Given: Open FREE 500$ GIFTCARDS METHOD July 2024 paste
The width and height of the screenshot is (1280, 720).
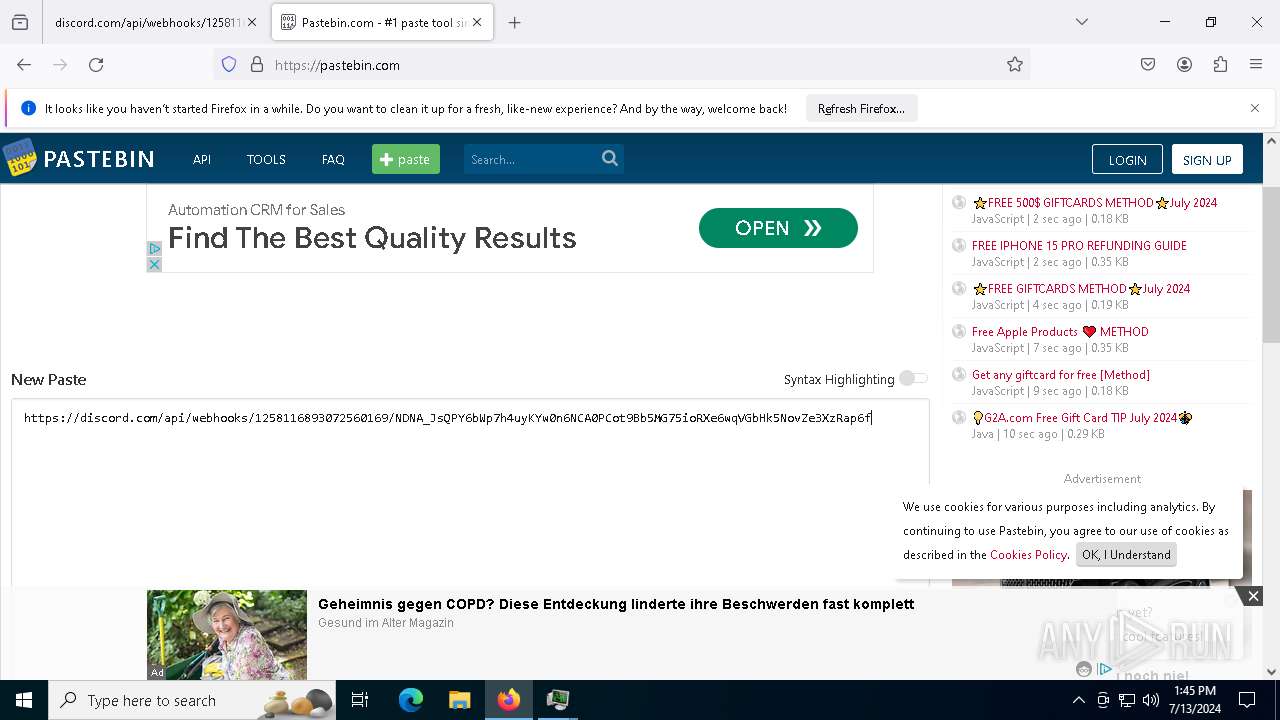Looking at the screenshot, I should tap(1095, 202).
